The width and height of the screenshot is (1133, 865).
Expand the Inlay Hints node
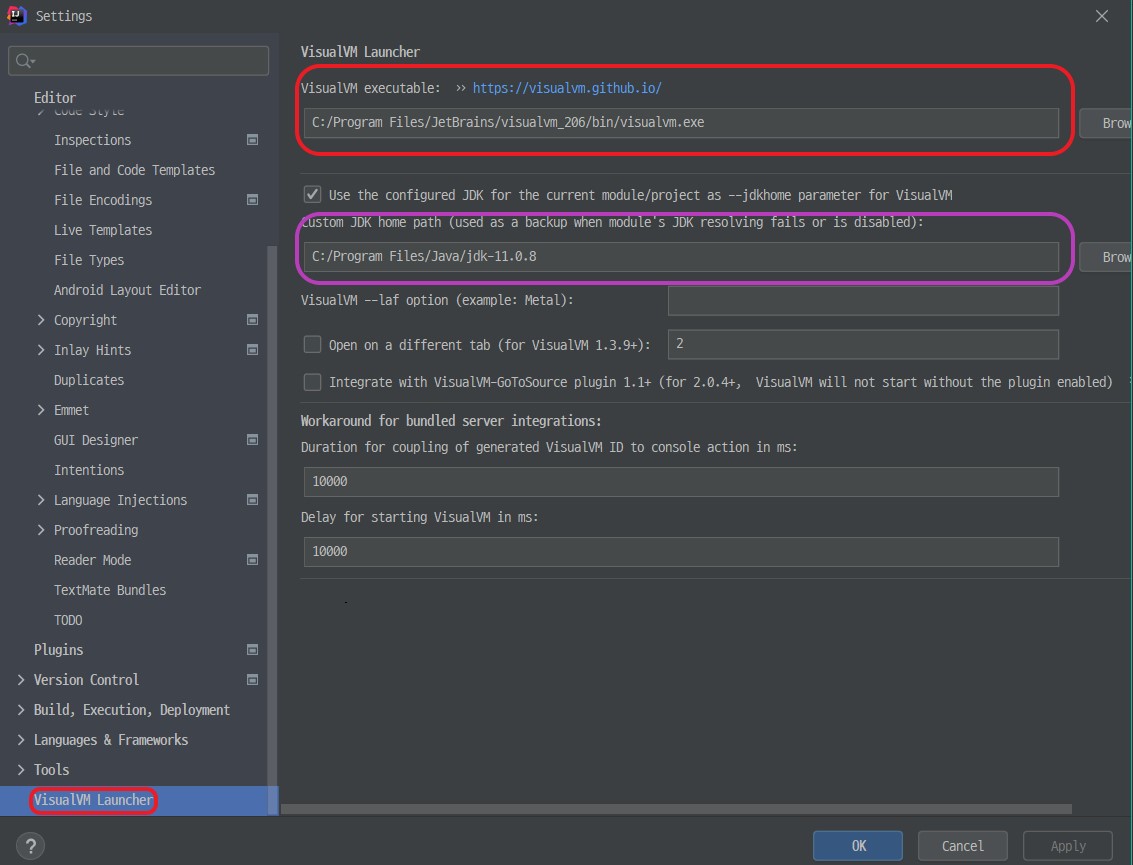tap(40, 350)
